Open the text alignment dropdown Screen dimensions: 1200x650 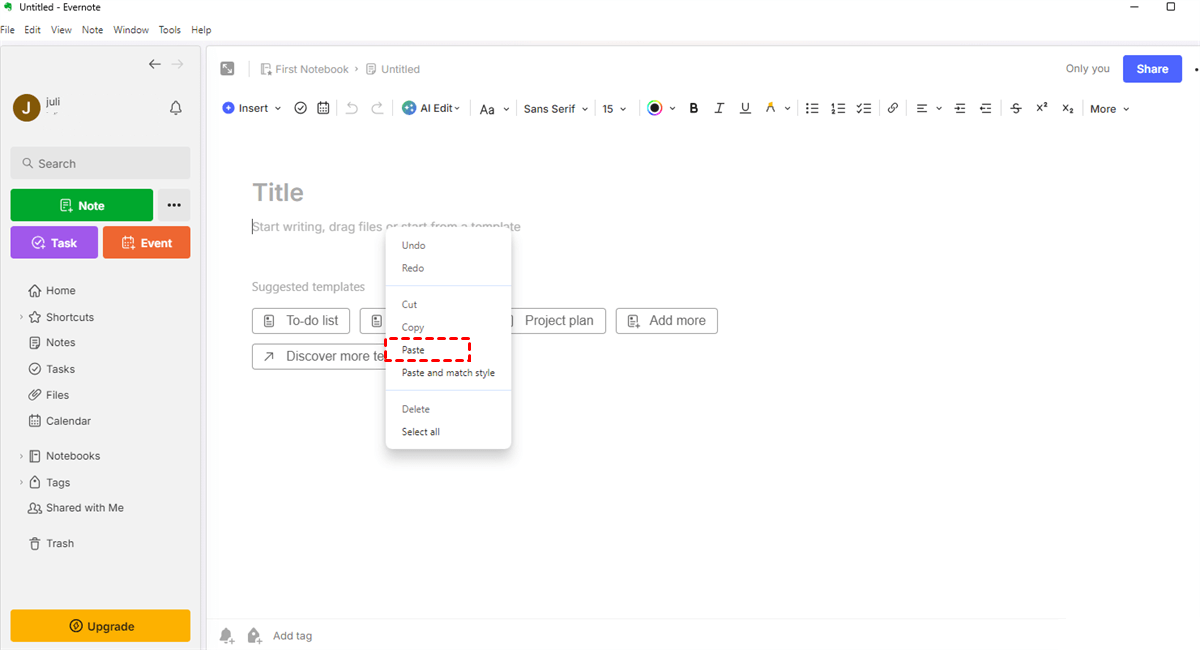[928, 108]
